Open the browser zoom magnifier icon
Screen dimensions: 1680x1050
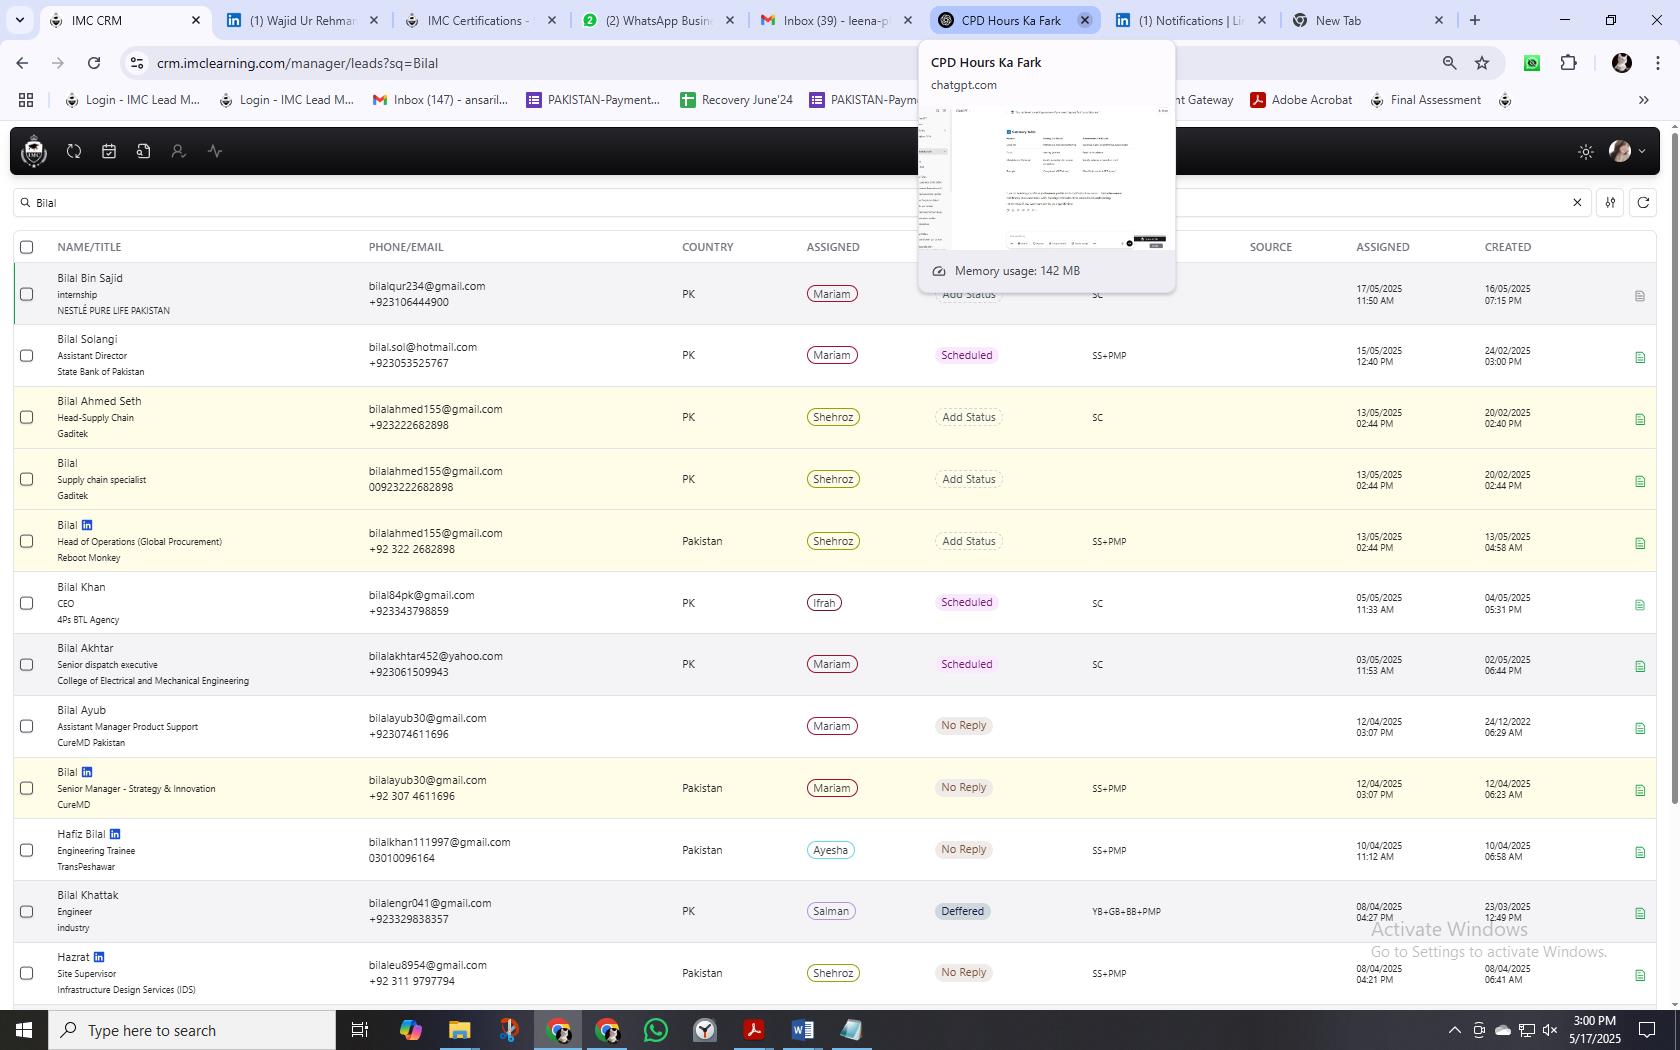(1449, 63)
